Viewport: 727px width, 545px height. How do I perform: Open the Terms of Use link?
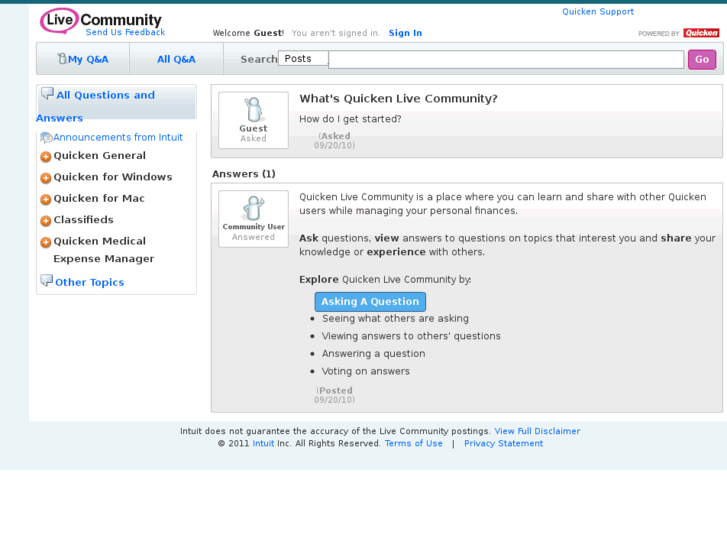[x=414, y=443]
